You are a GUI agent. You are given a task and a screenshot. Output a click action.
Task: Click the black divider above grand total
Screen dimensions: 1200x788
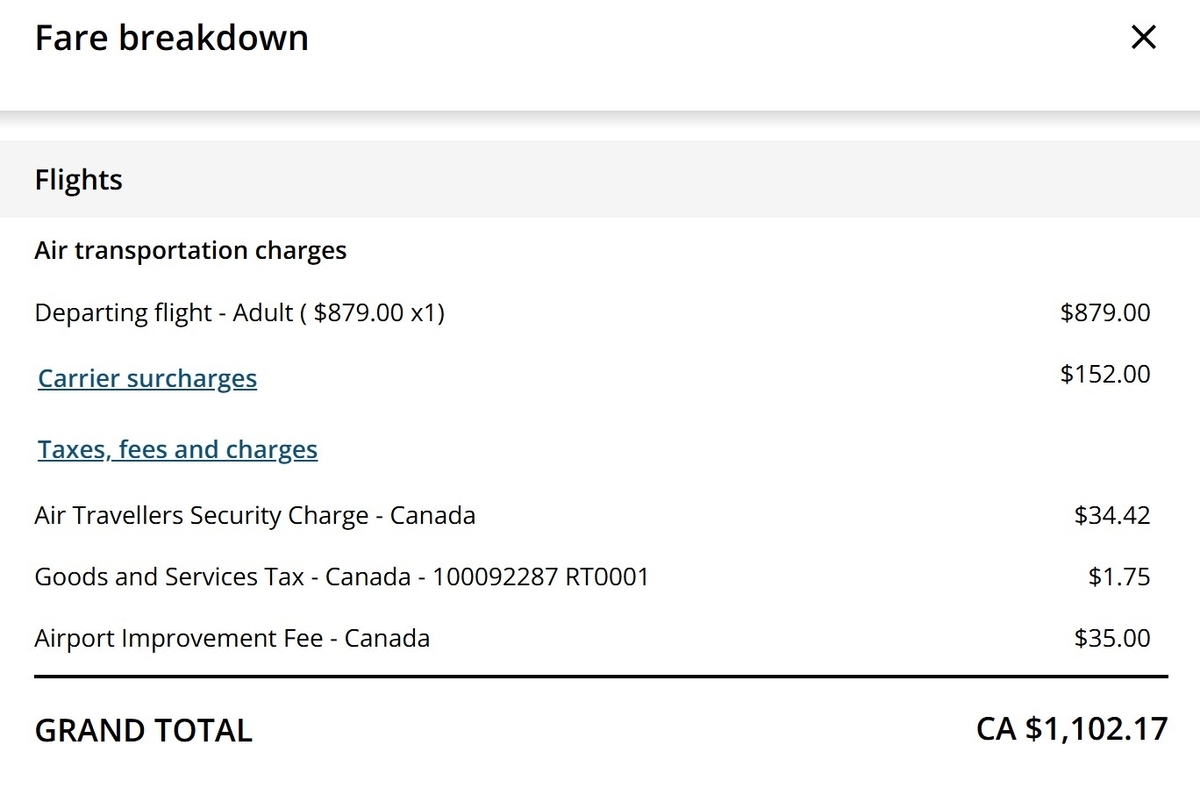(601, 677)
